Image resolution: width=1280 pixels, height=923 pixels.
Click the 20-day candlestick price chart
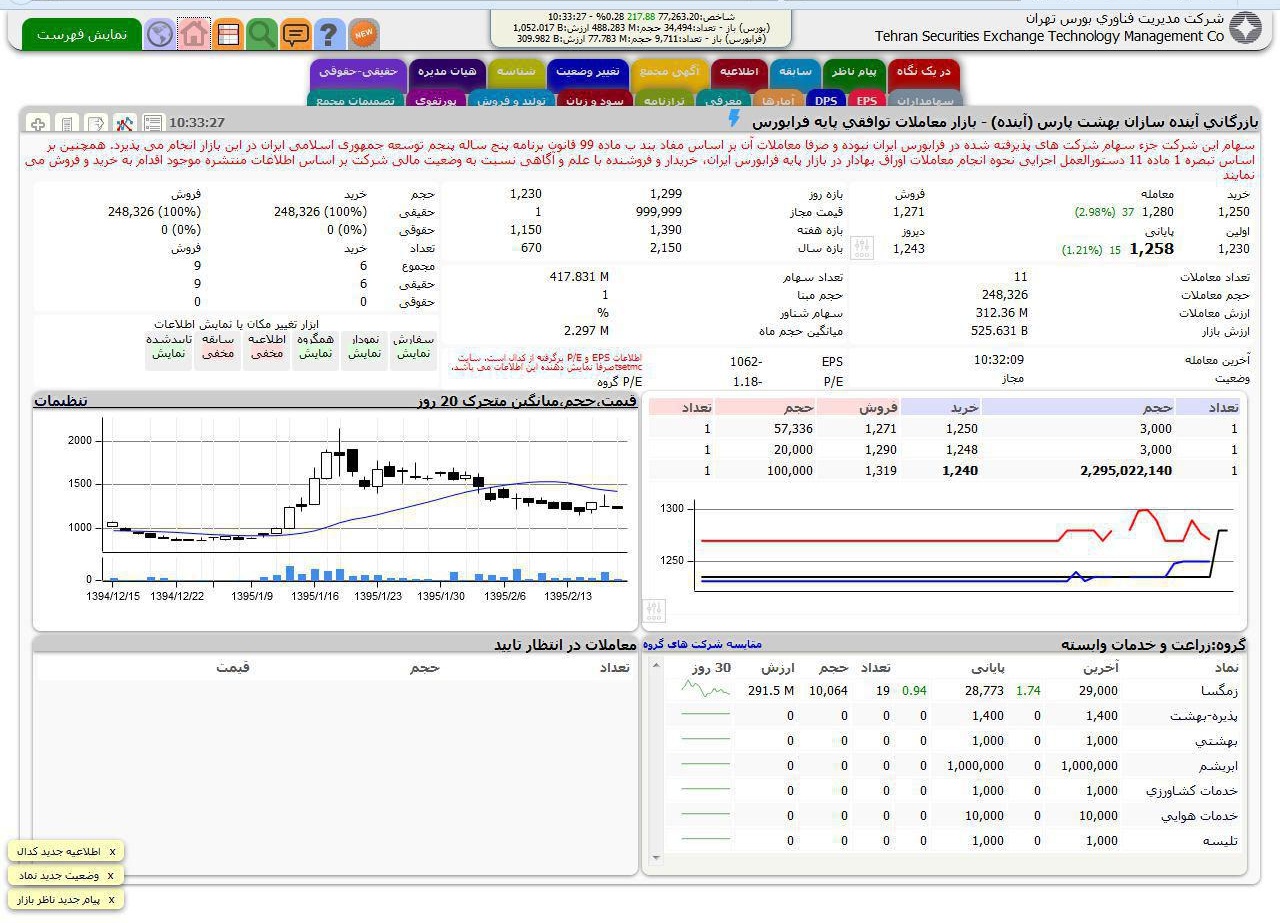(x=335, y=508)
